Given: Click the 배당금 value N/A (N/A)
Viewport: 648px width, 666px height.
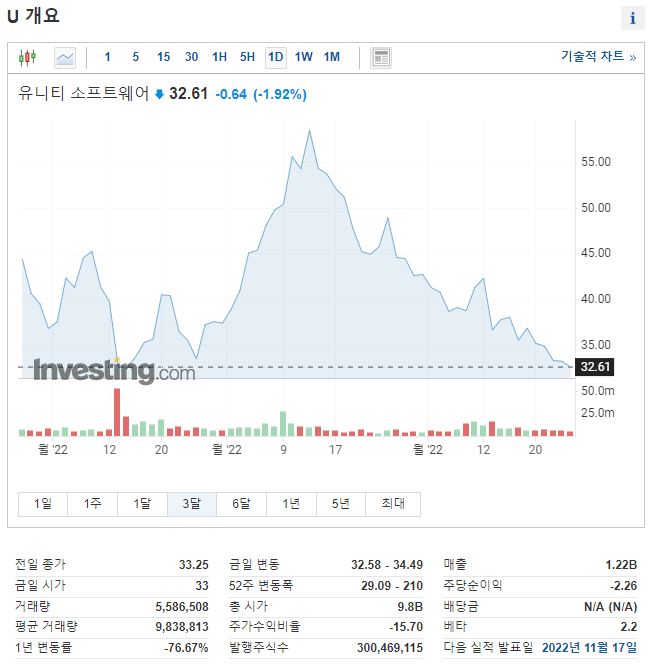Looking at the screenshot, I should pyautogui.click(x=611, y=607).
